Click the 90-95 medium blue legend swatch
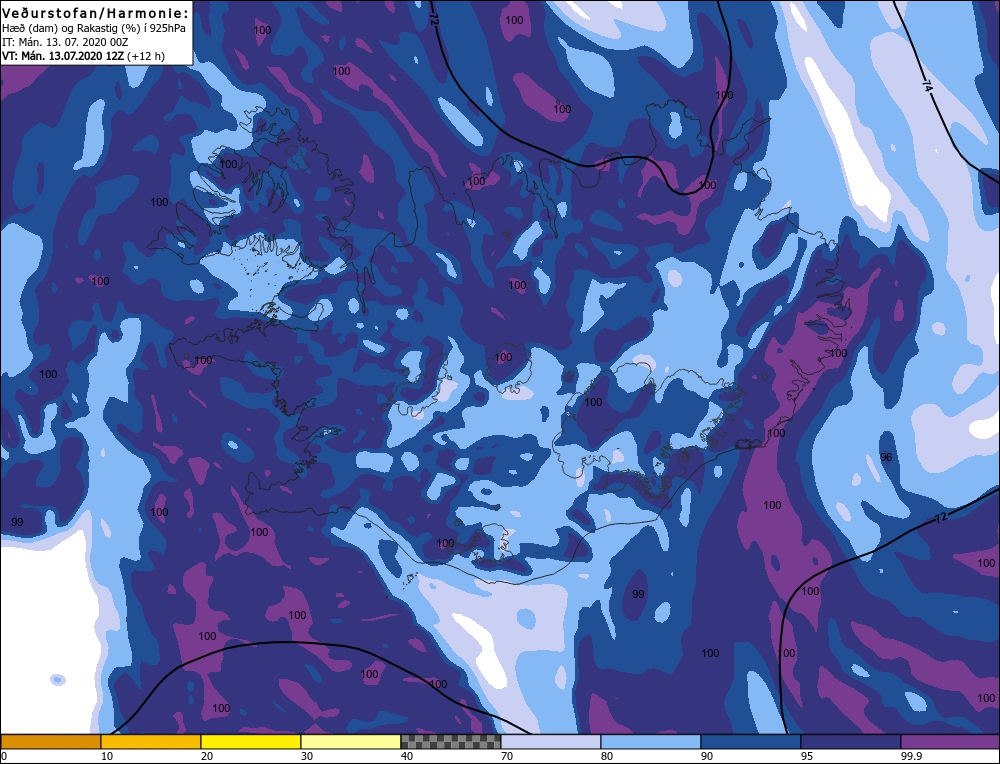Image resolution: width=1000 pixels, height=764 pixels. click(x=751, y=741)
